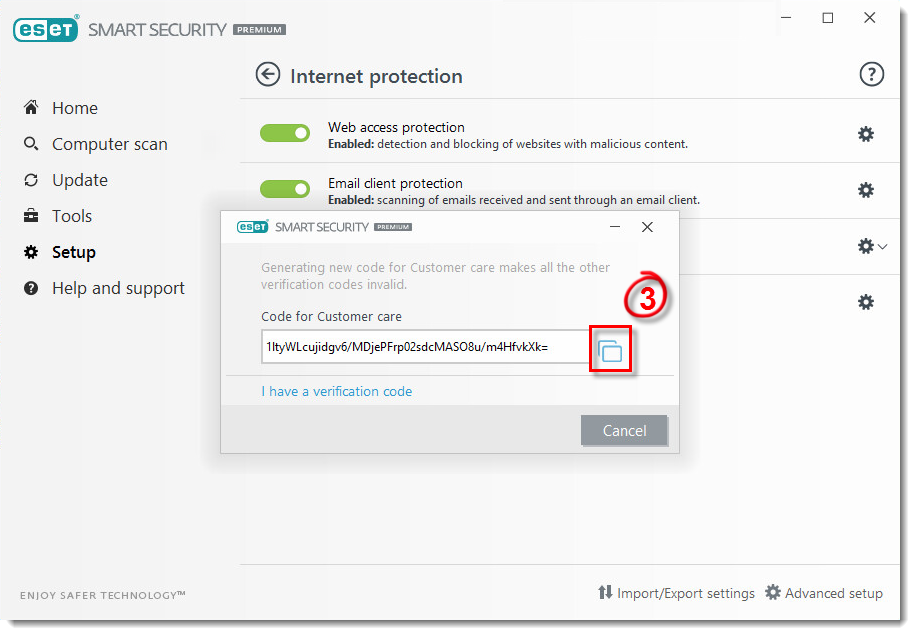The width and height of the screenshot is (909, 629).
Task: Click the 'I have a verification code' link
Action: coord(336,391)
